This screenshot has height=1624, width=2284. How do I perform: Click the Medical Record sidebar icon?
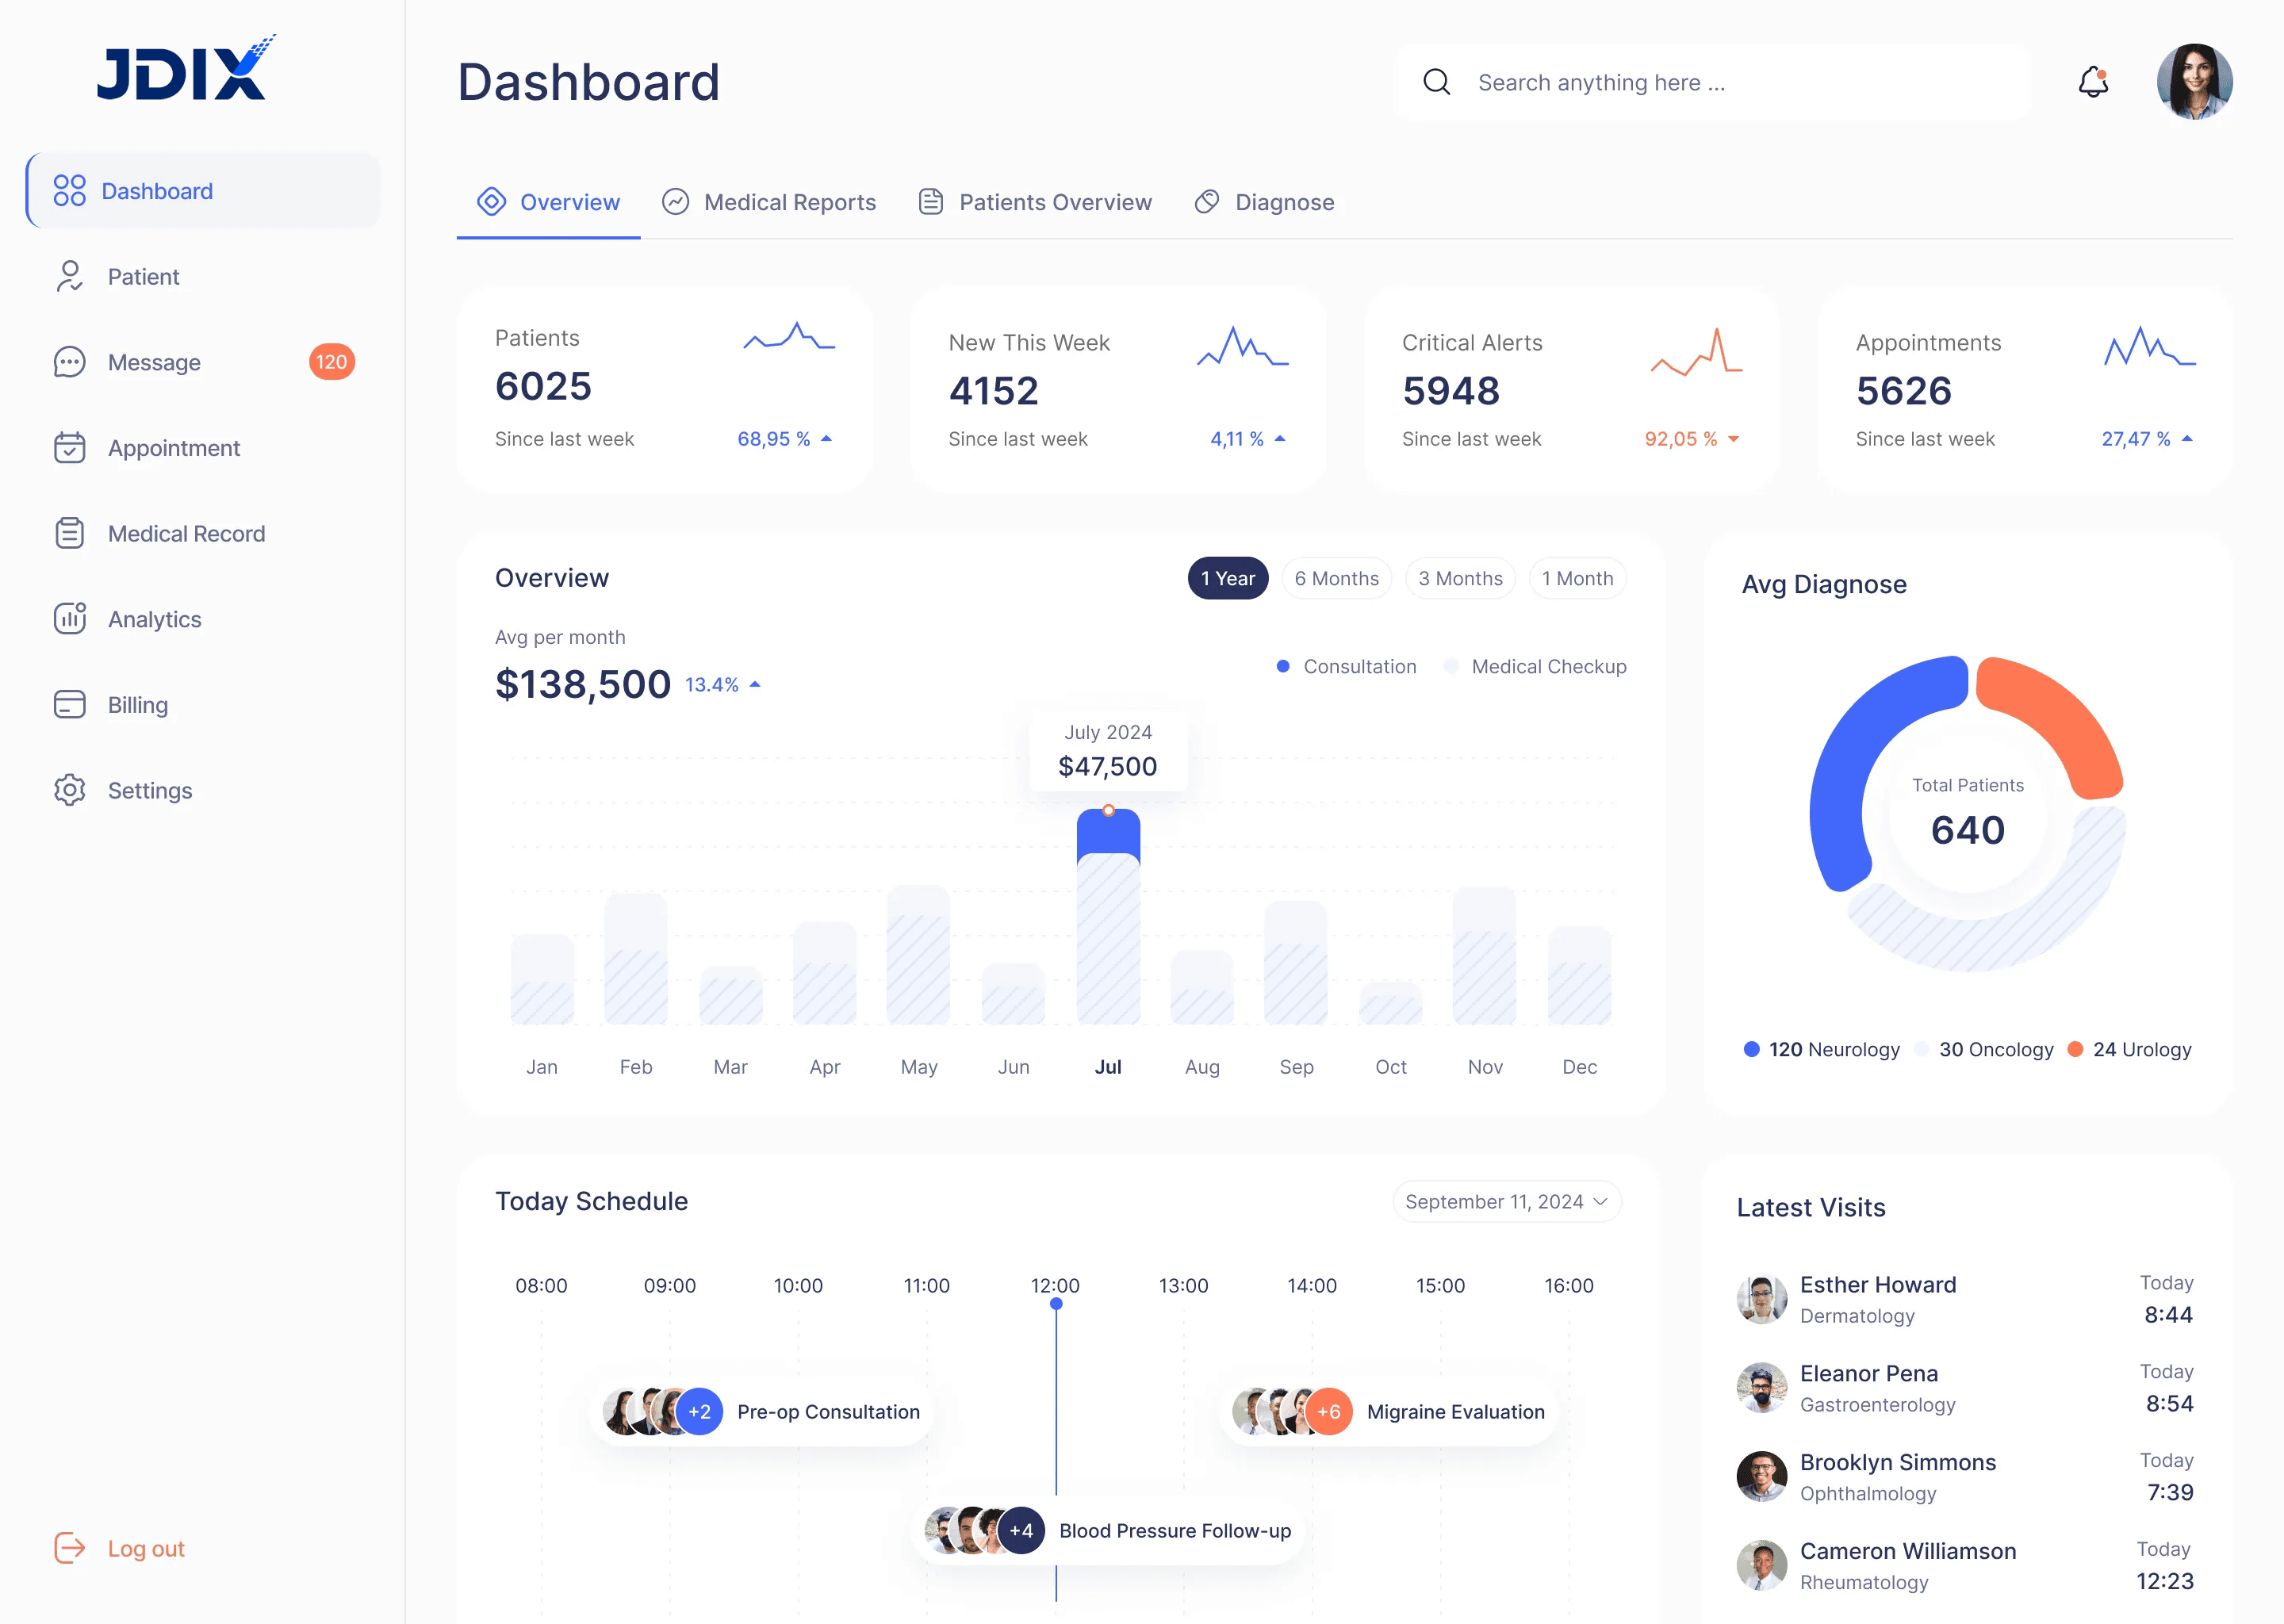point(69,533)
